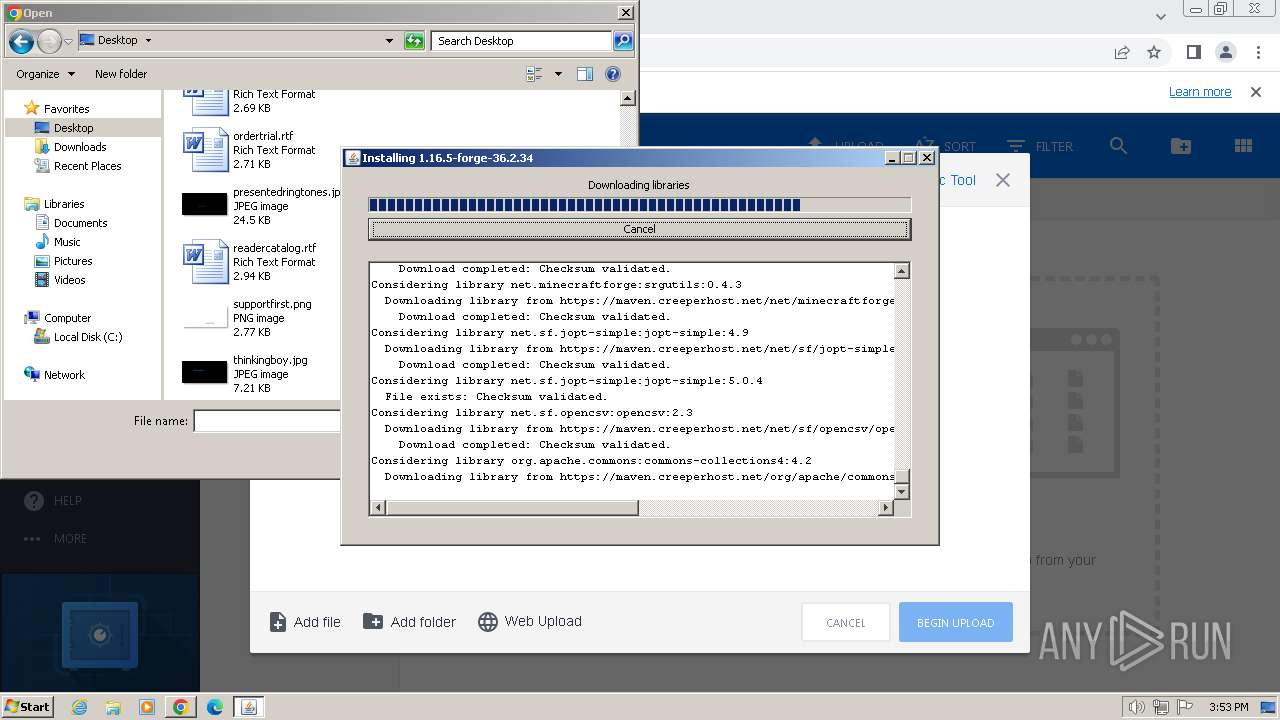Click the Windows Start button
The height and width of the screenshot is (720, 1280).
tap(27, 706)
